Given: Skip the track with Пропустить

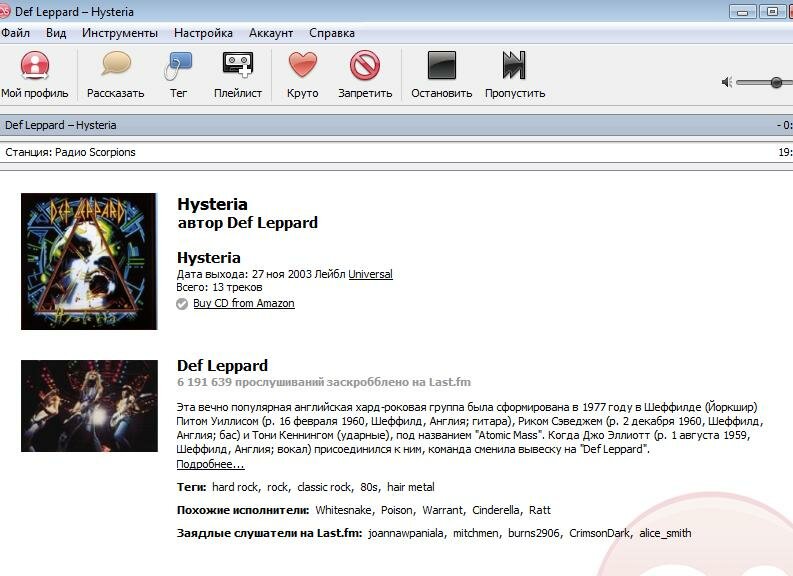Looking at the screenshot, I should click(514, 67).
